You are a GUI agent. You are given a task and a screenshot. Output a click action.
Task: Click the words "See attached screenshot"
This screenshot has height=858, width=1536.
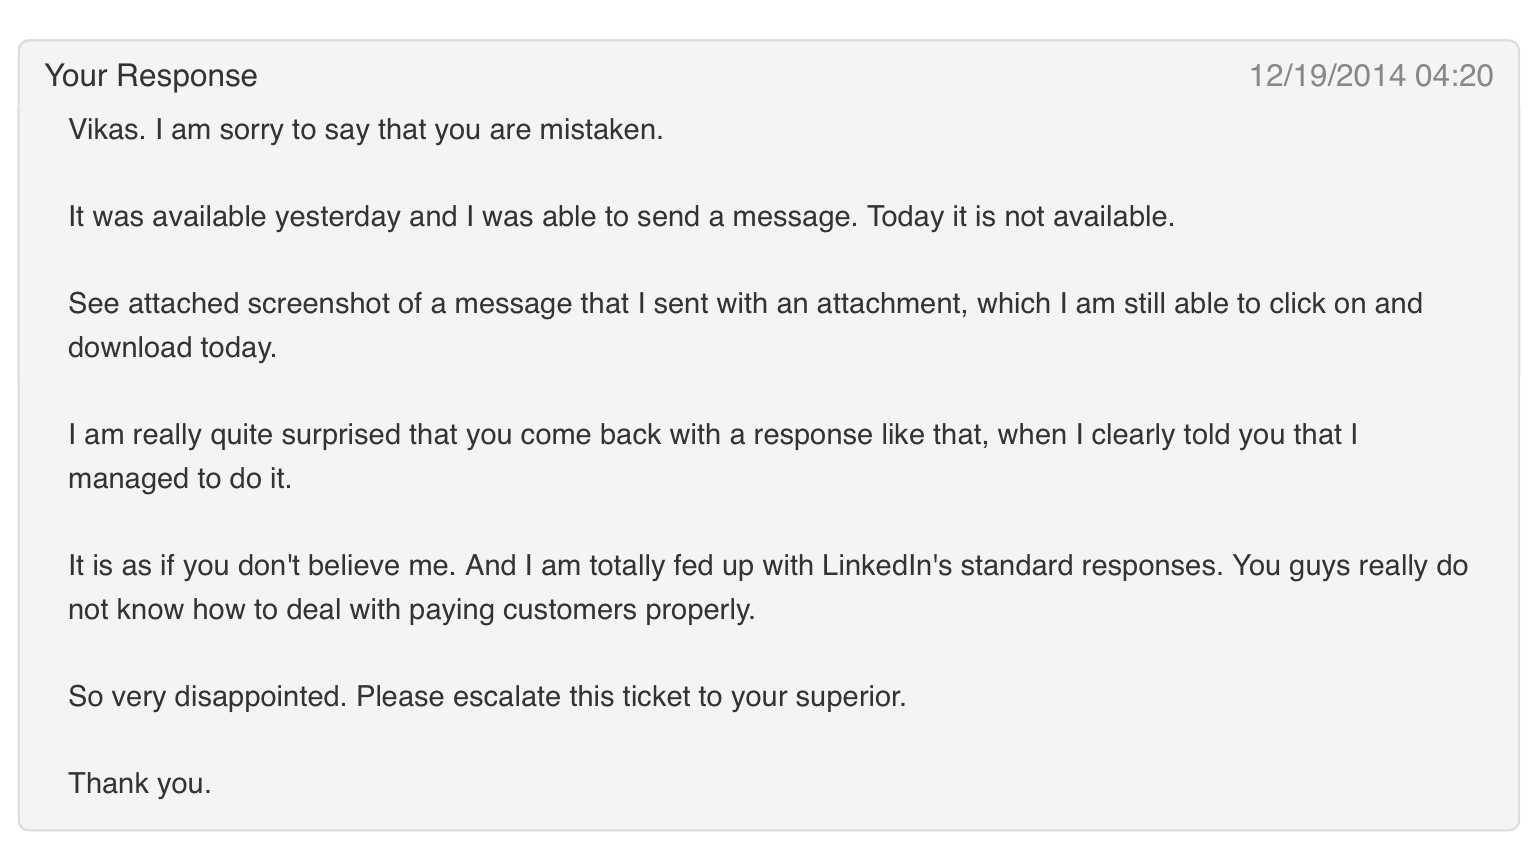click(x=228, y=304)
